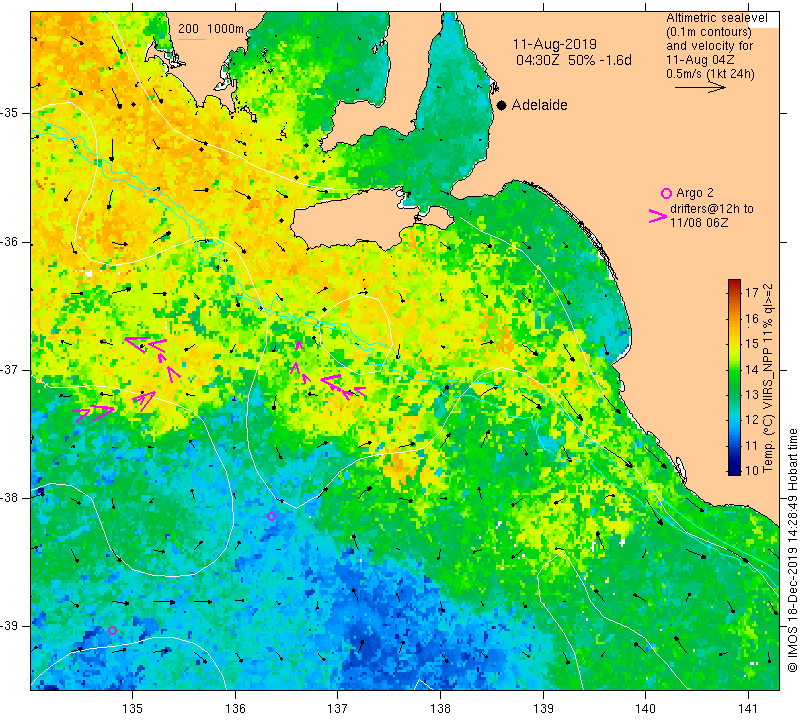Click the Adelaide label text
Screen dimensions: 800x720
[x=539, y=105]
